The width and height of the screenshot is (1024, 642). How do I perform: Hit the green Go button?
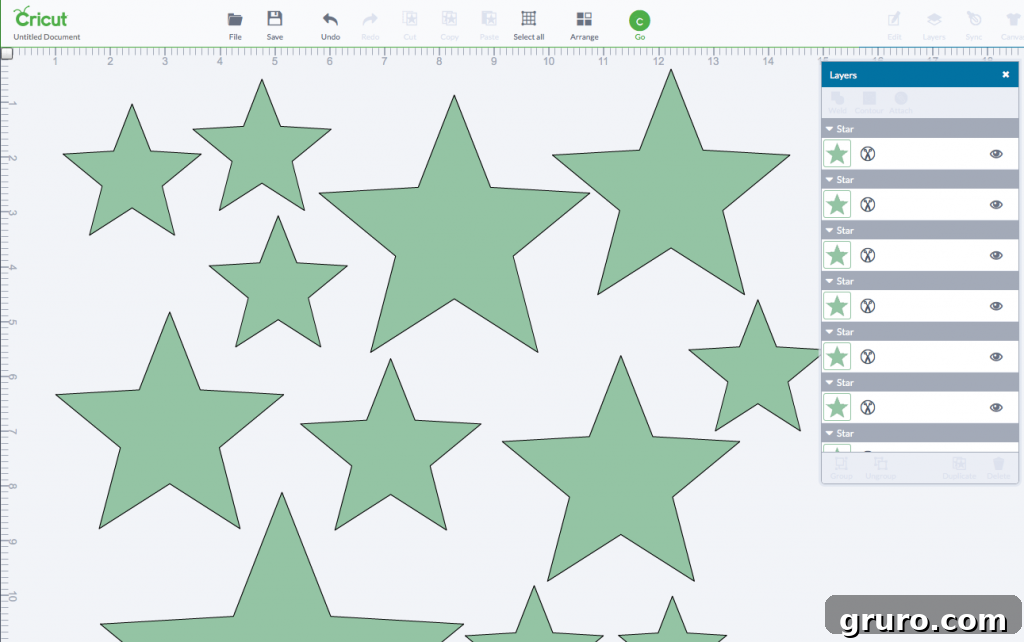(x=639, y=22)
